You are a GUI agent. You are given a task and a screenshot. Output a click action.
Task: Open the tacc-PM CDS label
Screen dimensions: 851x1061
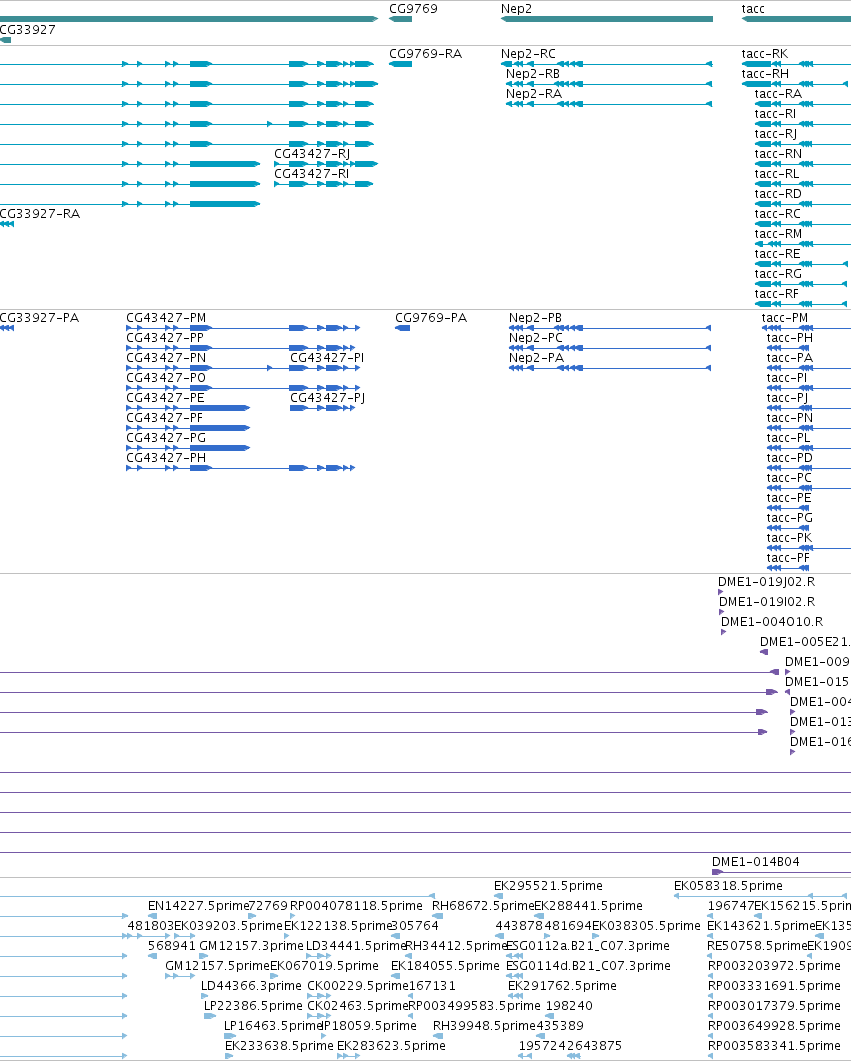(785, 317)
